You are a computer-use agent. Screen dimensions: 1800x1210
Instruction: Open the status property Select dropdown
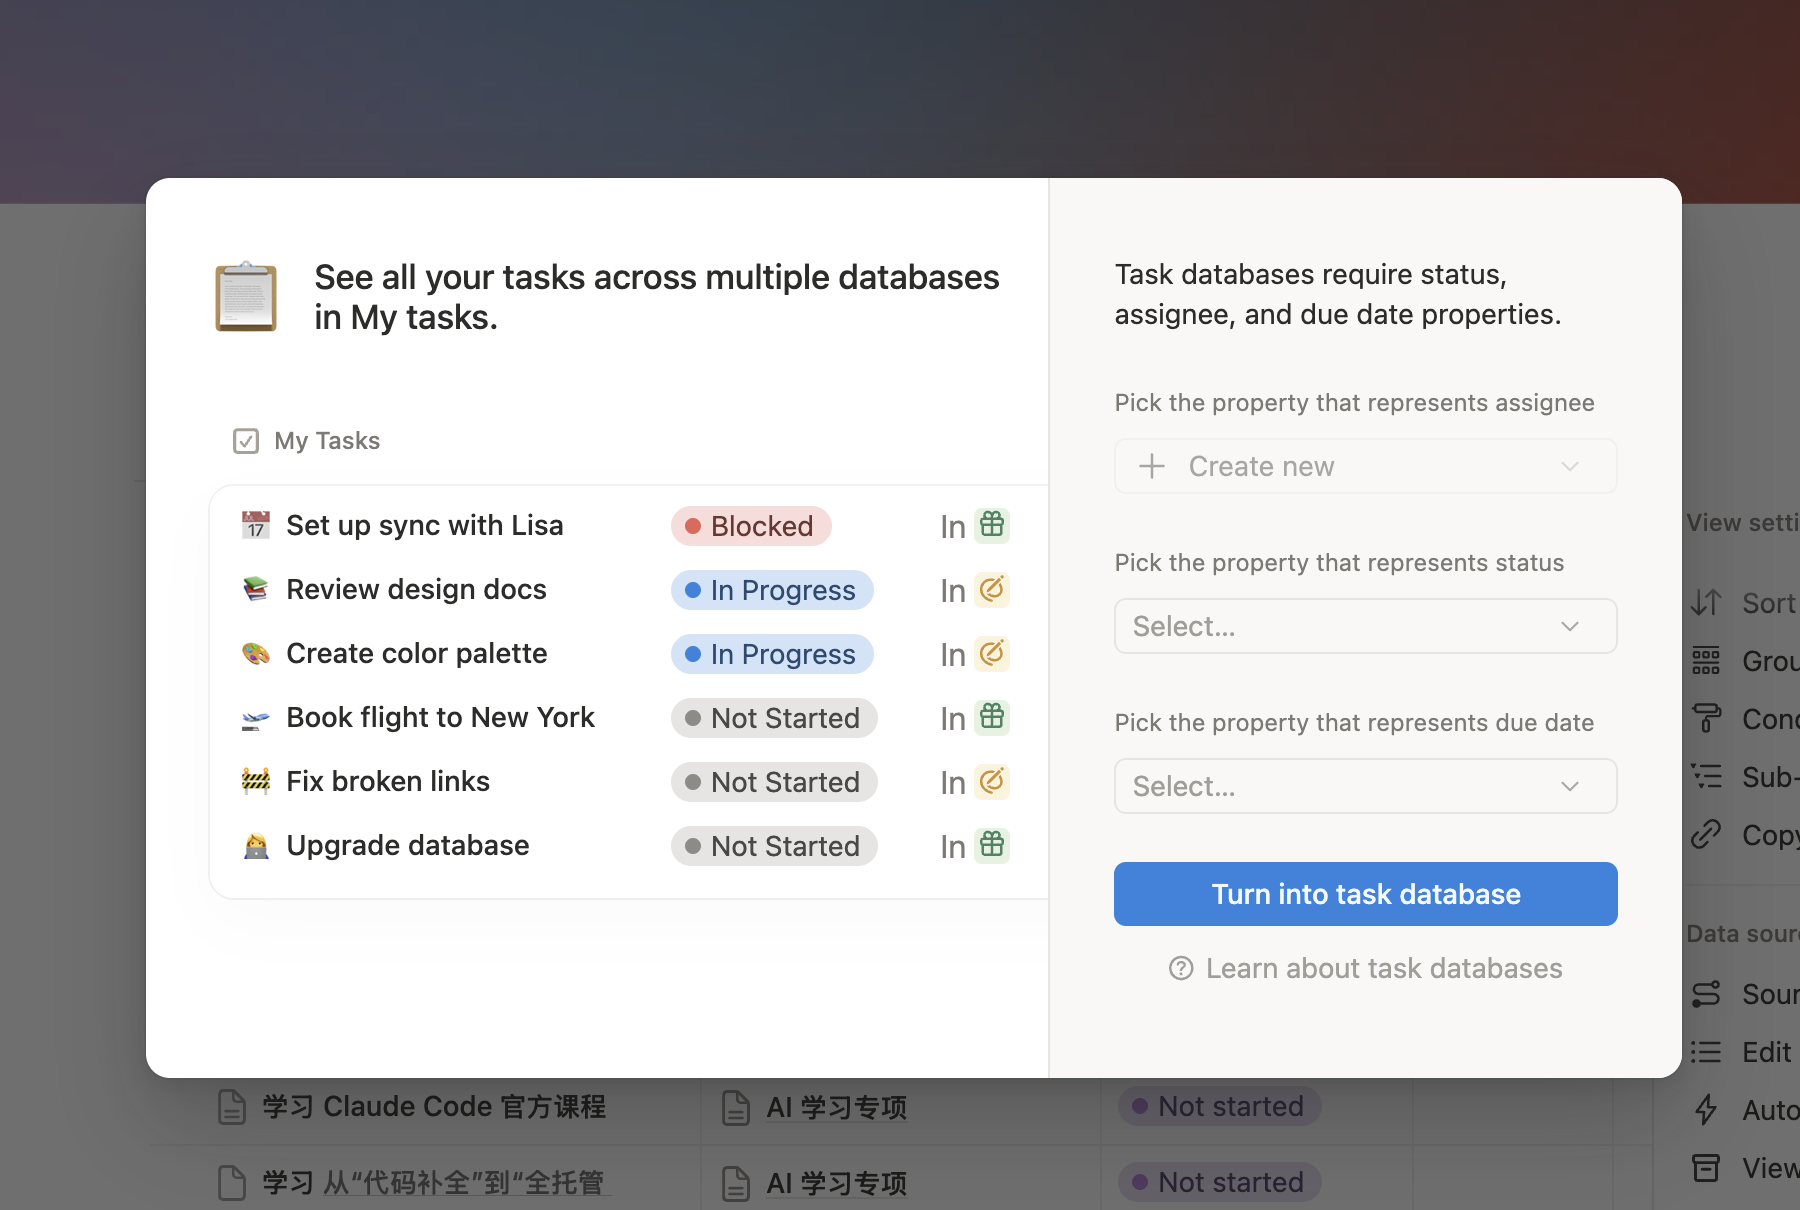[x=1365, y=626]
